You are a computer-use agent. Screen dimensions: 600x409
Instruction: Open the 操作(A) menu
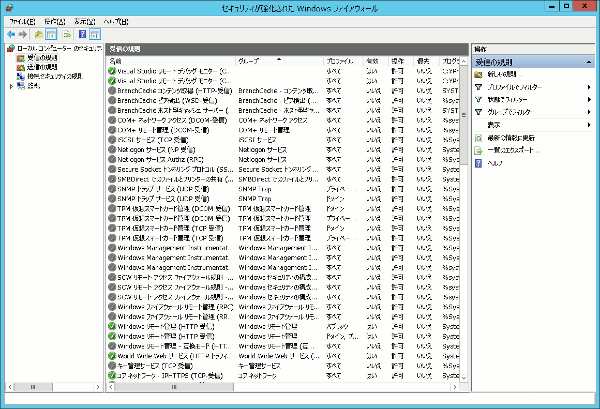[55, 21]
